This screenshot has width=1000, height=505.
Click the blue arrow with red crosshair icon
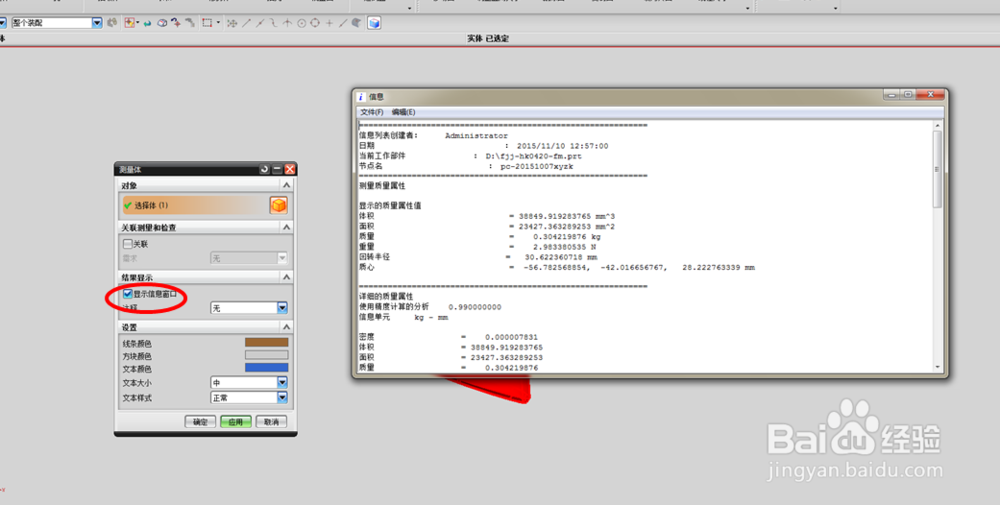point(176,23)
